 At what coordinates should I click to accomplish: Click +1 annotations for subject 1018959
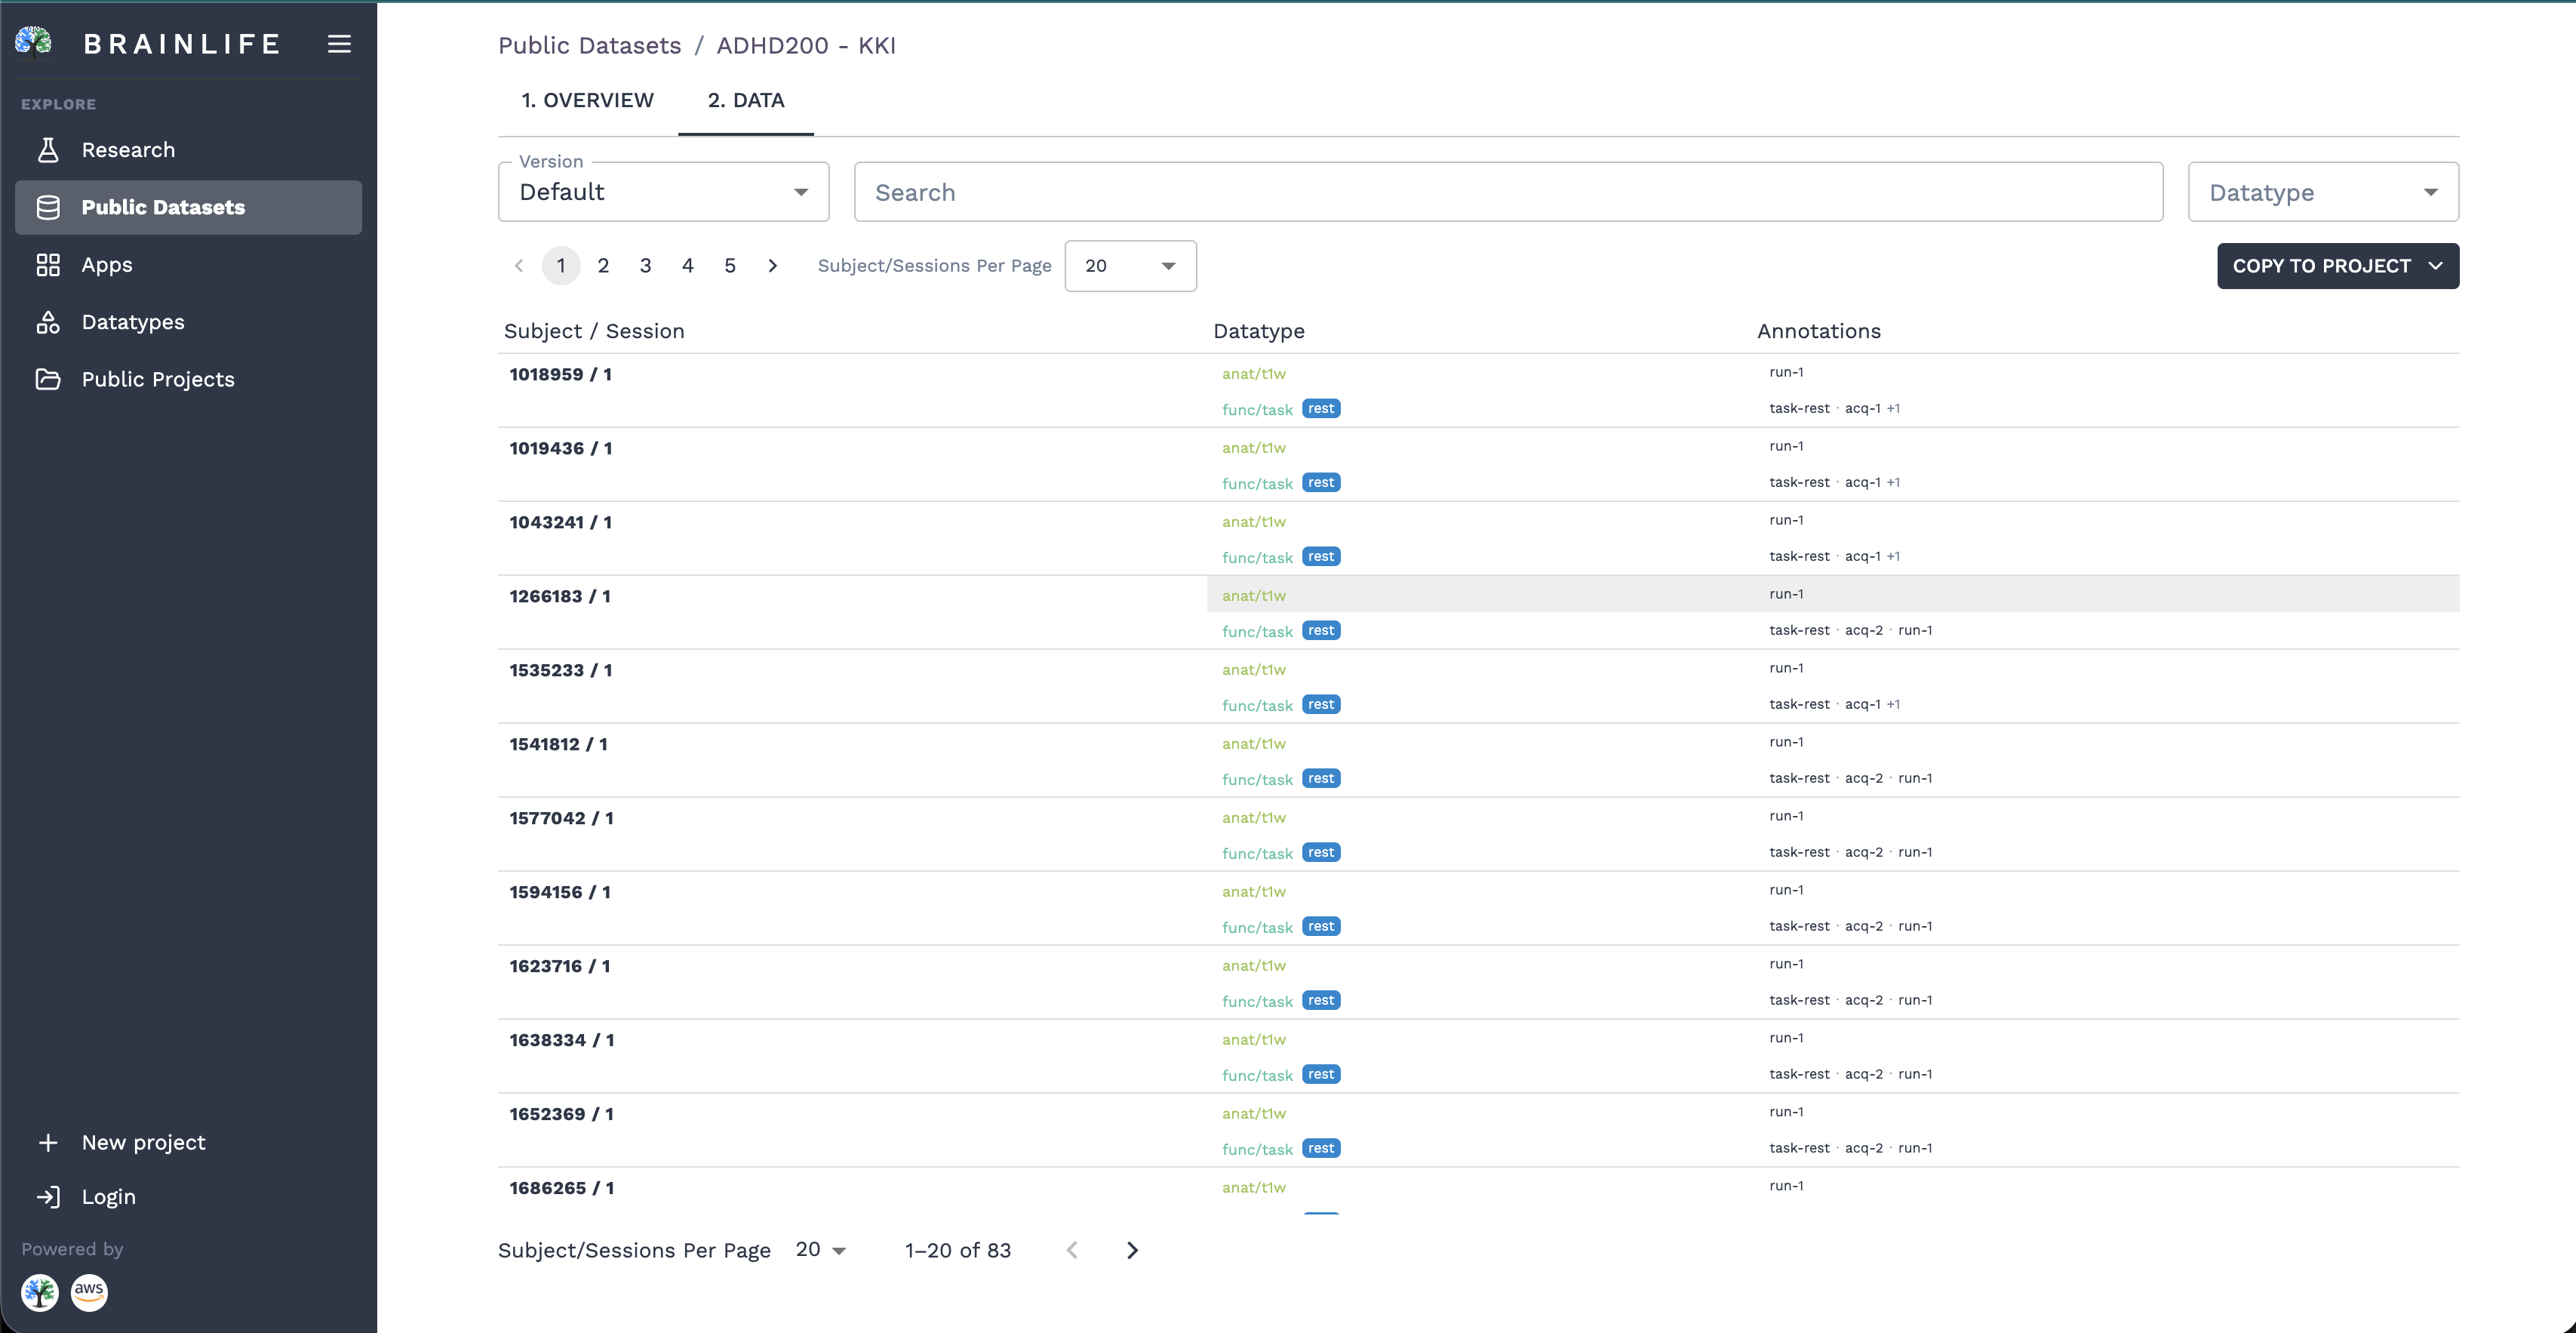(x=1893, y=409)
